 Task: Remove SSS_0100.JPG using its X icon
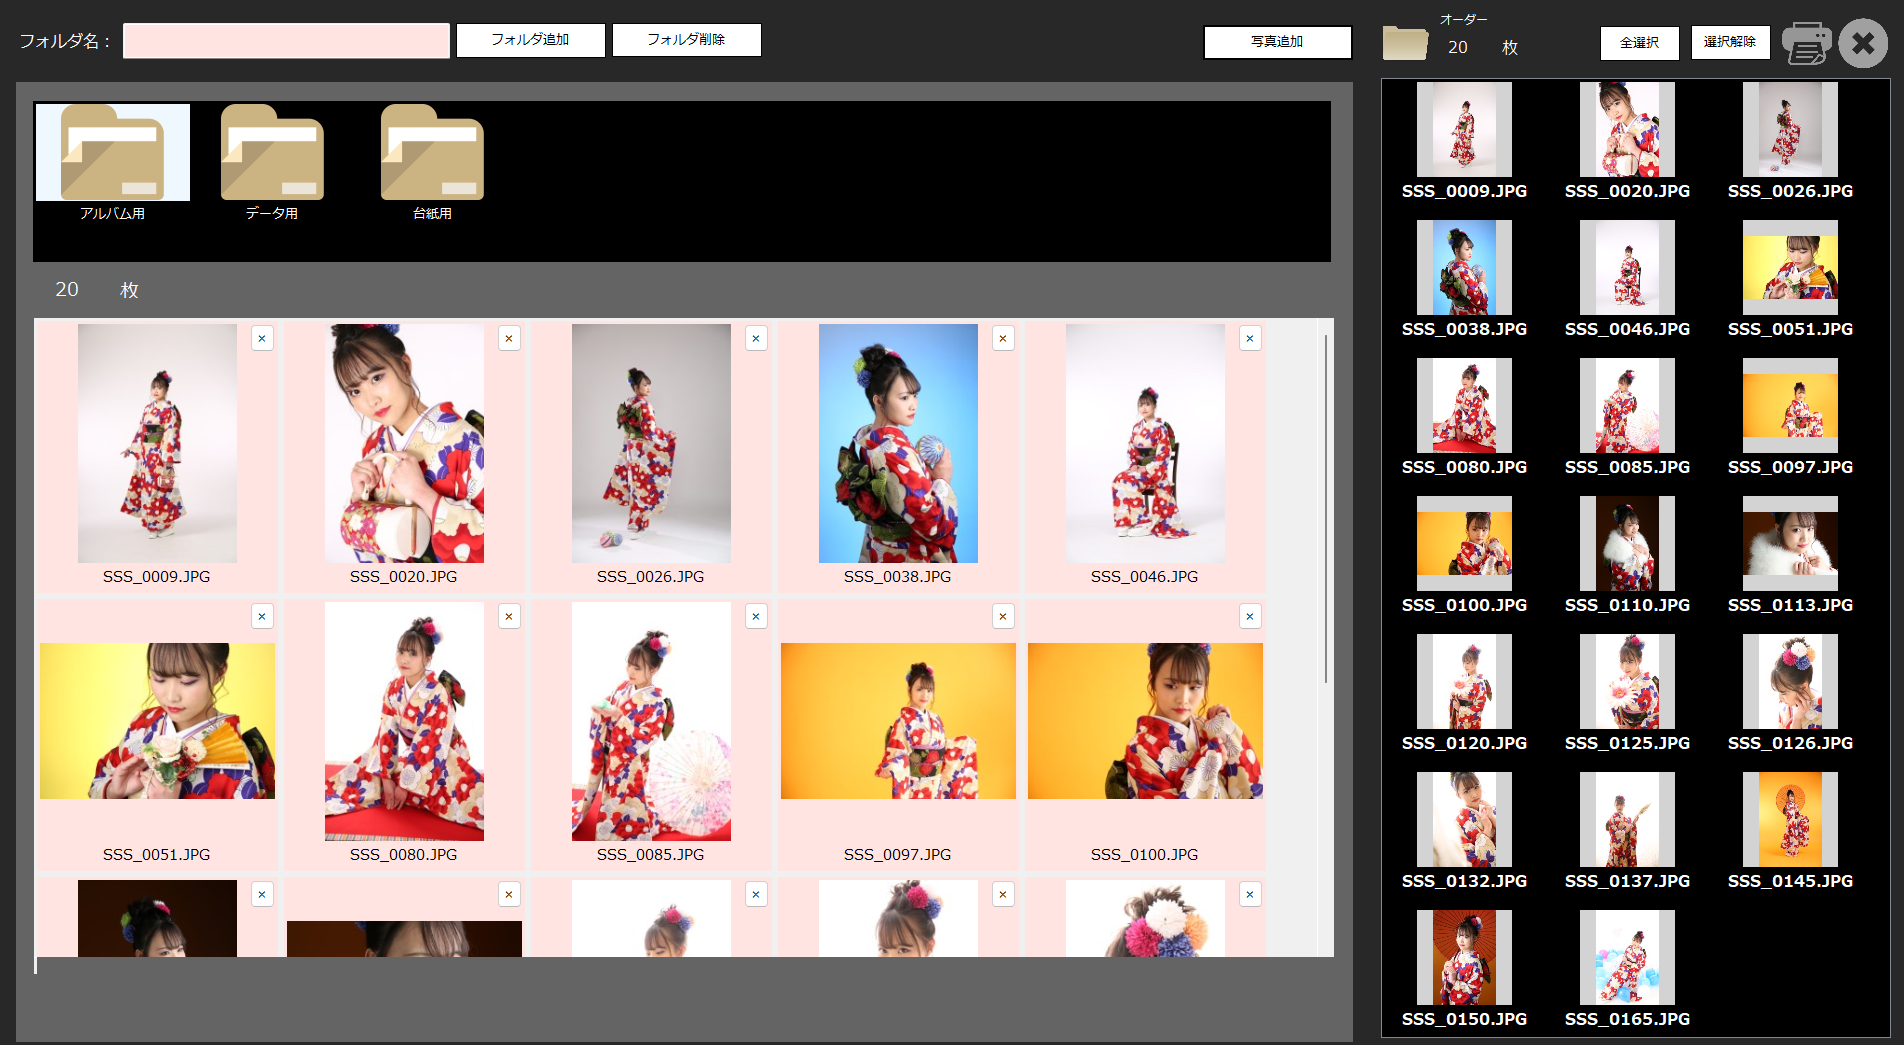pos(1250,617)
